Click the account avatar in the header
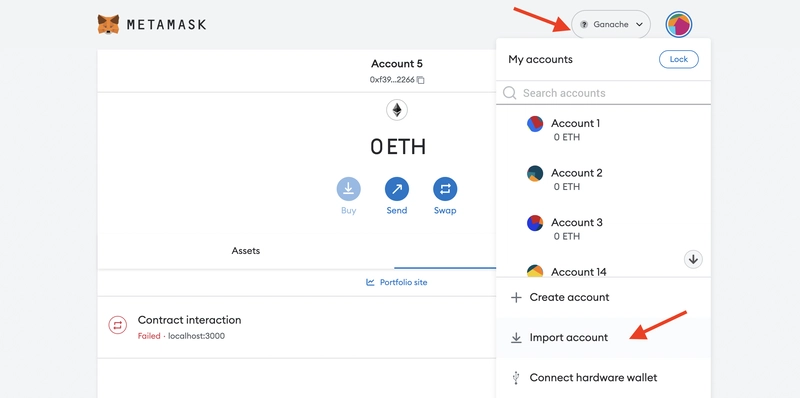The height and width of the screenshot is (398, 800). tap(679, 24)
